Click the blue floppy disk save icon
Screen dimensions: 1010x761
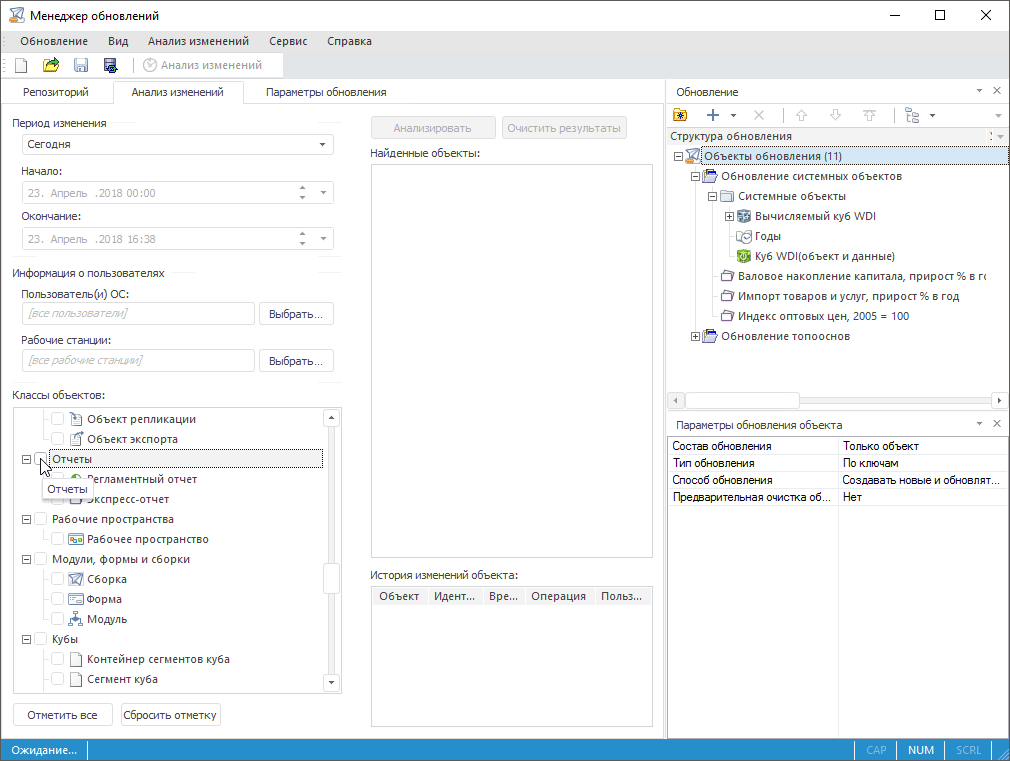(x=81, y=65)
